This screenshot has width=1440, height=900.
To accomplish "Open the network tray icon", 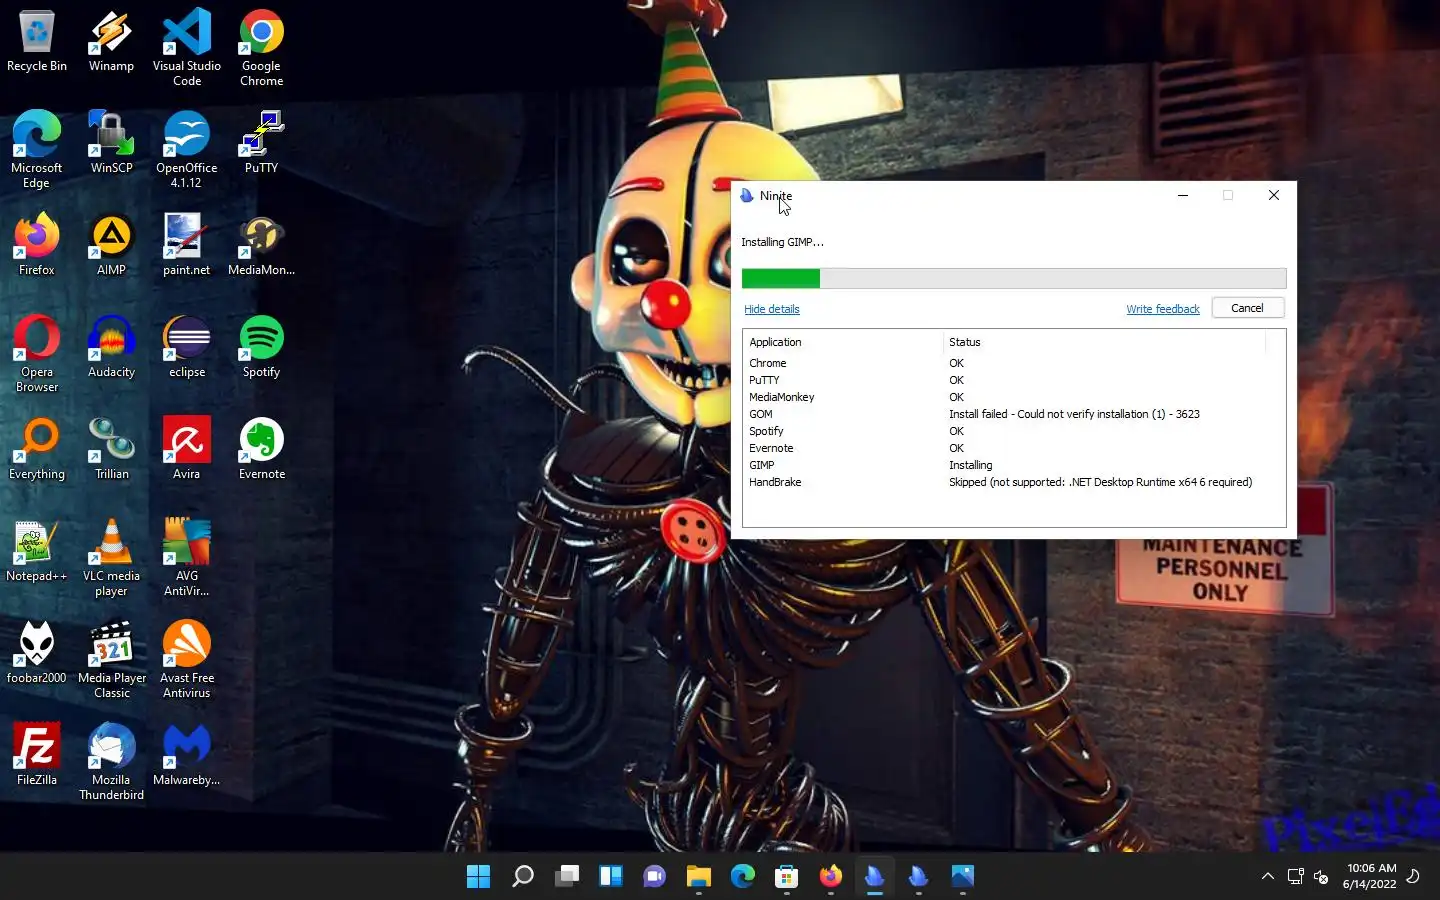I will coord(1295,876).
